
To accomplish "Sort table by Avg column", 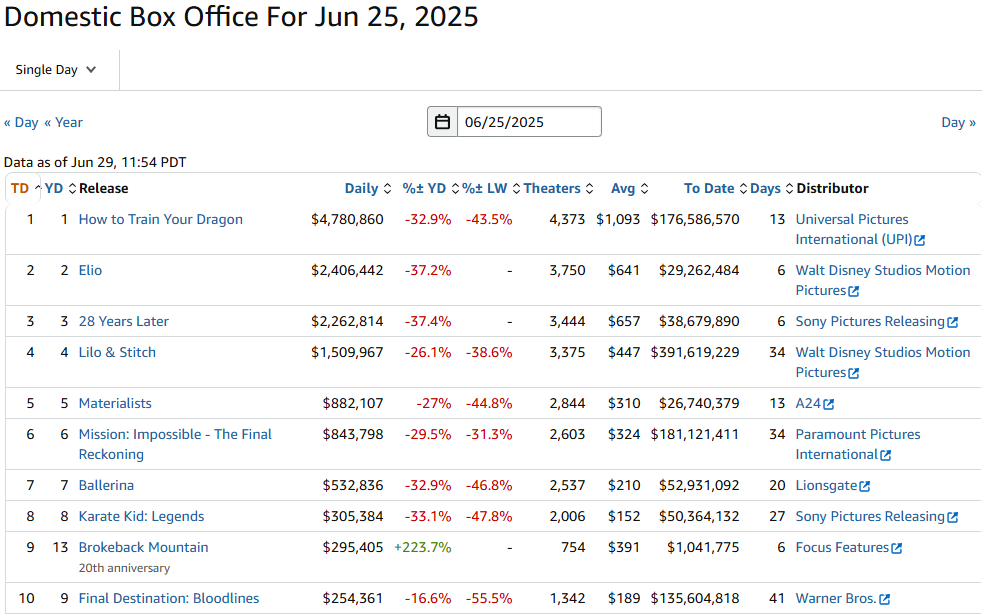I will point(629,189).
